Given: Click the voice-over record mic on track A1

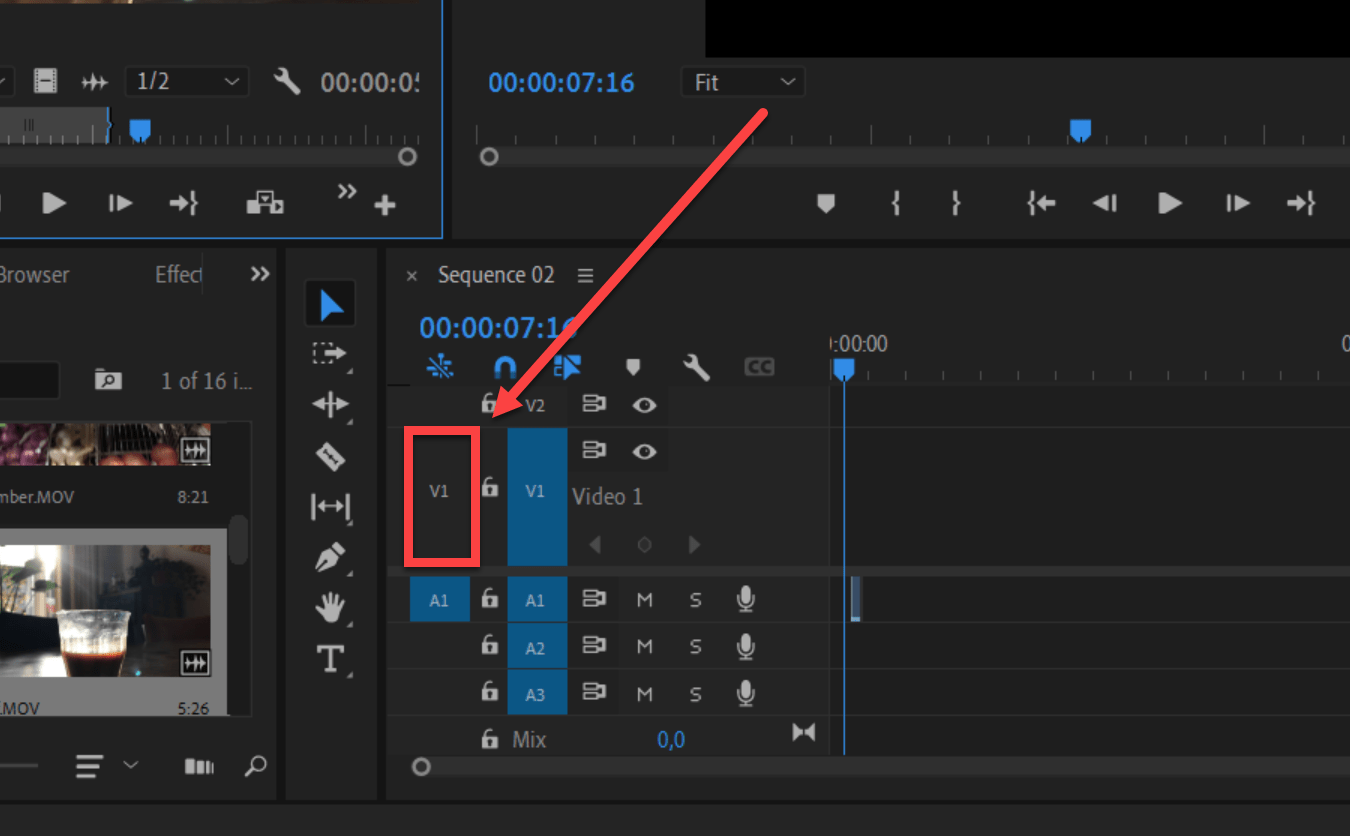Looking at the screenshot, I should point(745,599).
